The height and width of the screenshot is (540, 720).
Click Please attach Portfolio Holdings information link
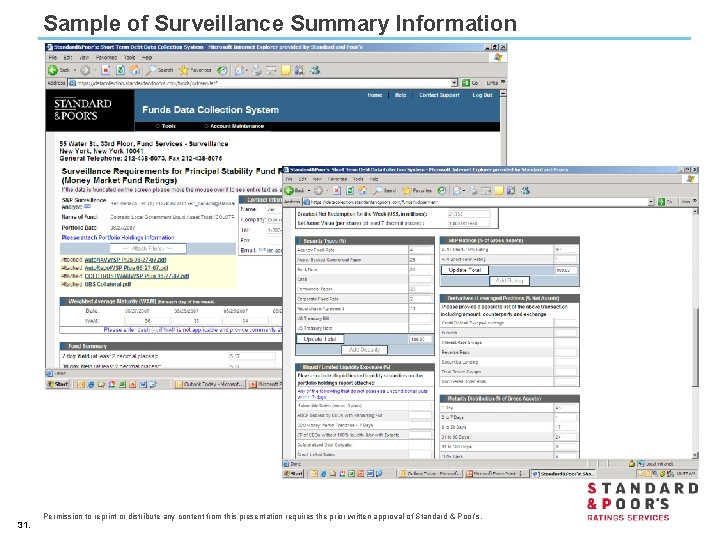point(118,237)
